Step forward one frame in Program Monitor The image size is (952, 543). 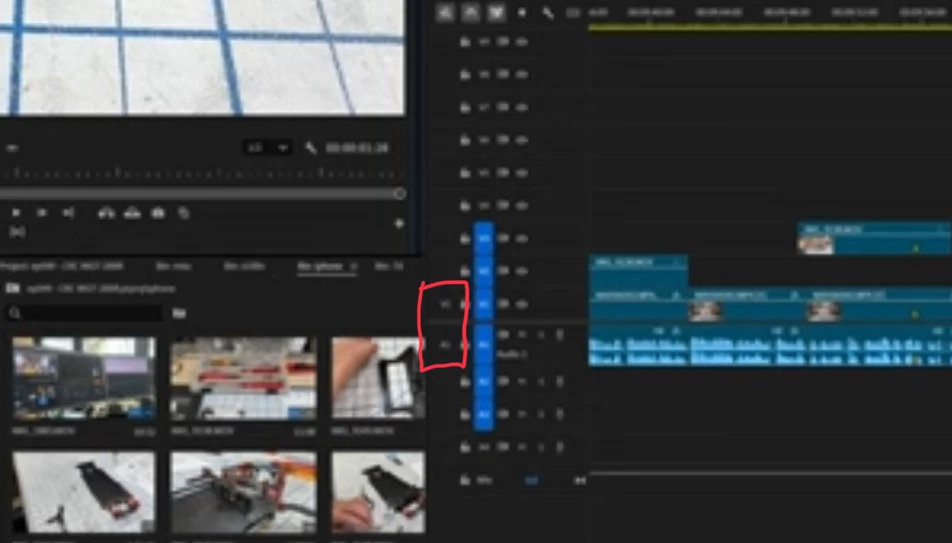(42, 213)
